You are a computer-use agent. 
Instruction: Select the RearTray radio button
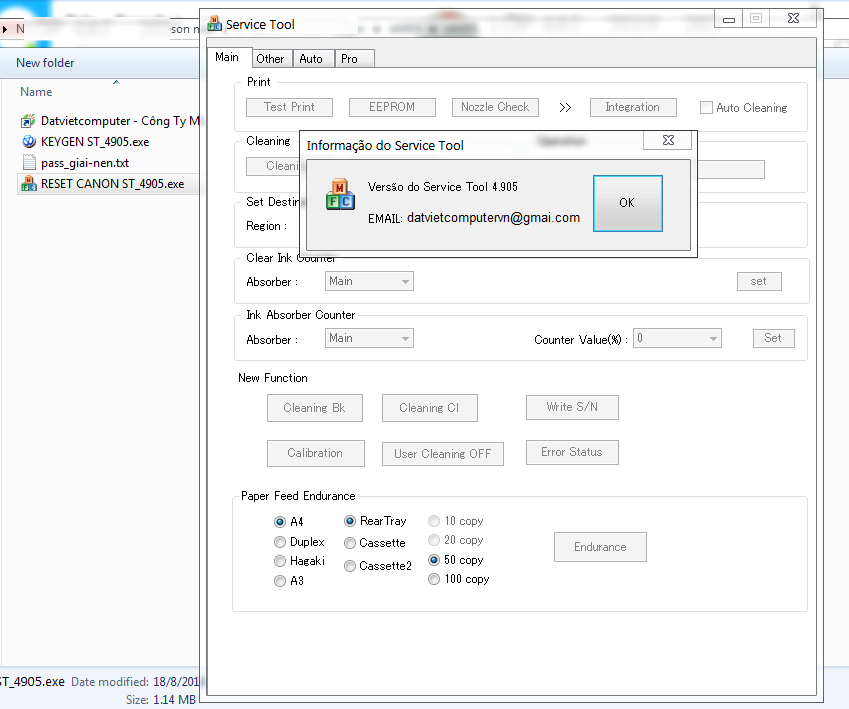350,521
